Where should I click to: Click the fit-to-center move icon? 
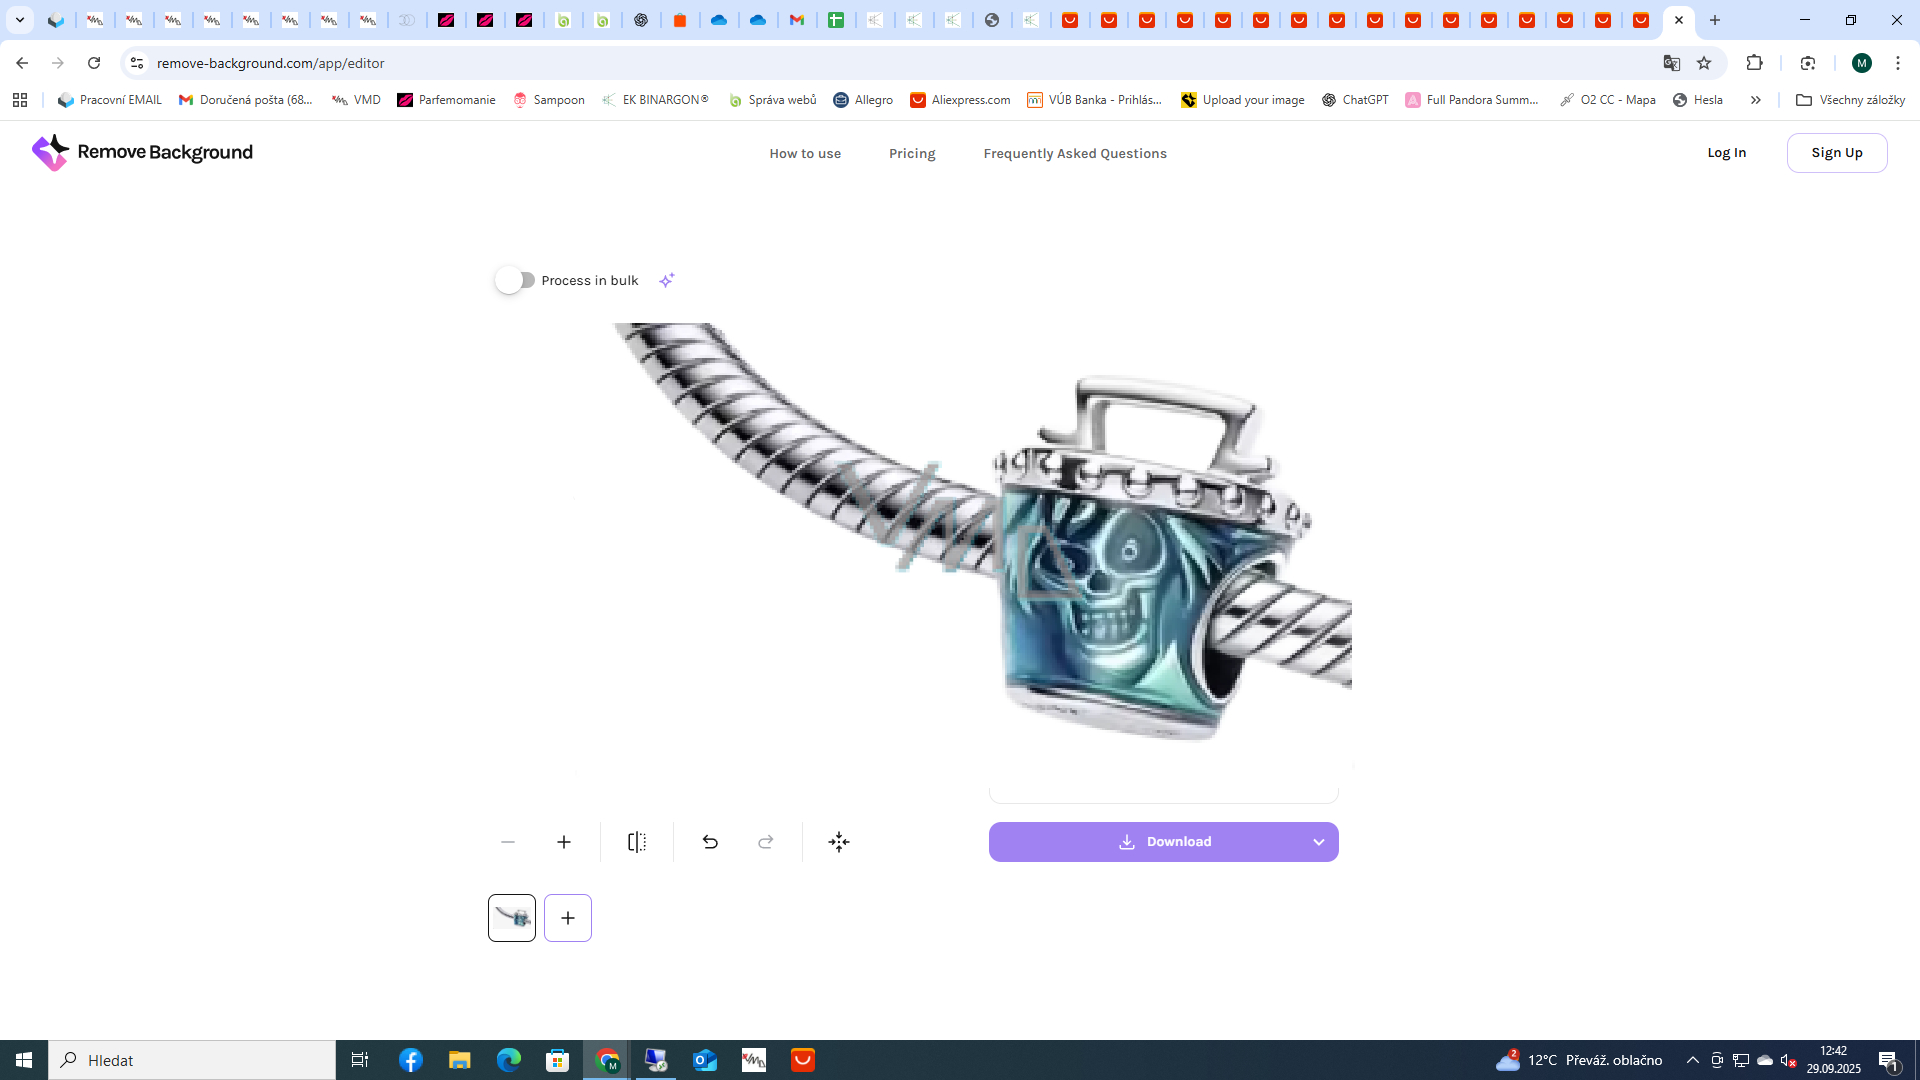[x=839, y=842]
